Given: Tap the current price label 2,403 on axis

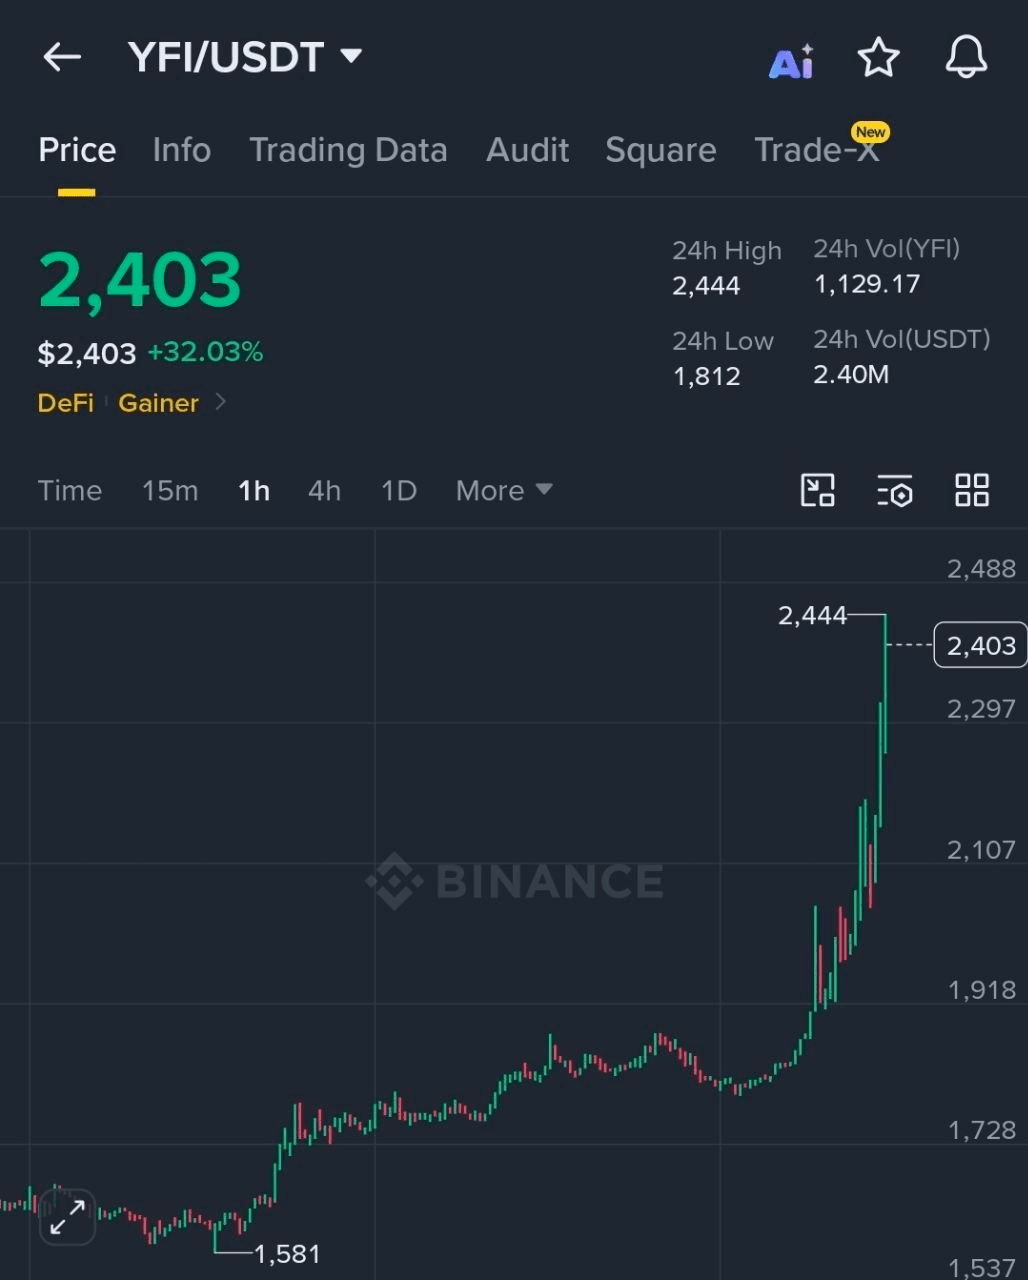Looking at the screenshot, I should coord(981,646).
